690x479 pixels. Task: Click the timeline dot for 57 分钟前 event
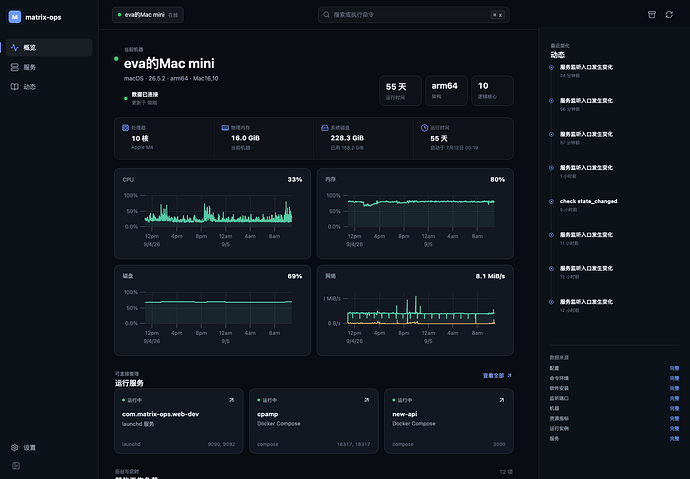[x=551, y=134]
